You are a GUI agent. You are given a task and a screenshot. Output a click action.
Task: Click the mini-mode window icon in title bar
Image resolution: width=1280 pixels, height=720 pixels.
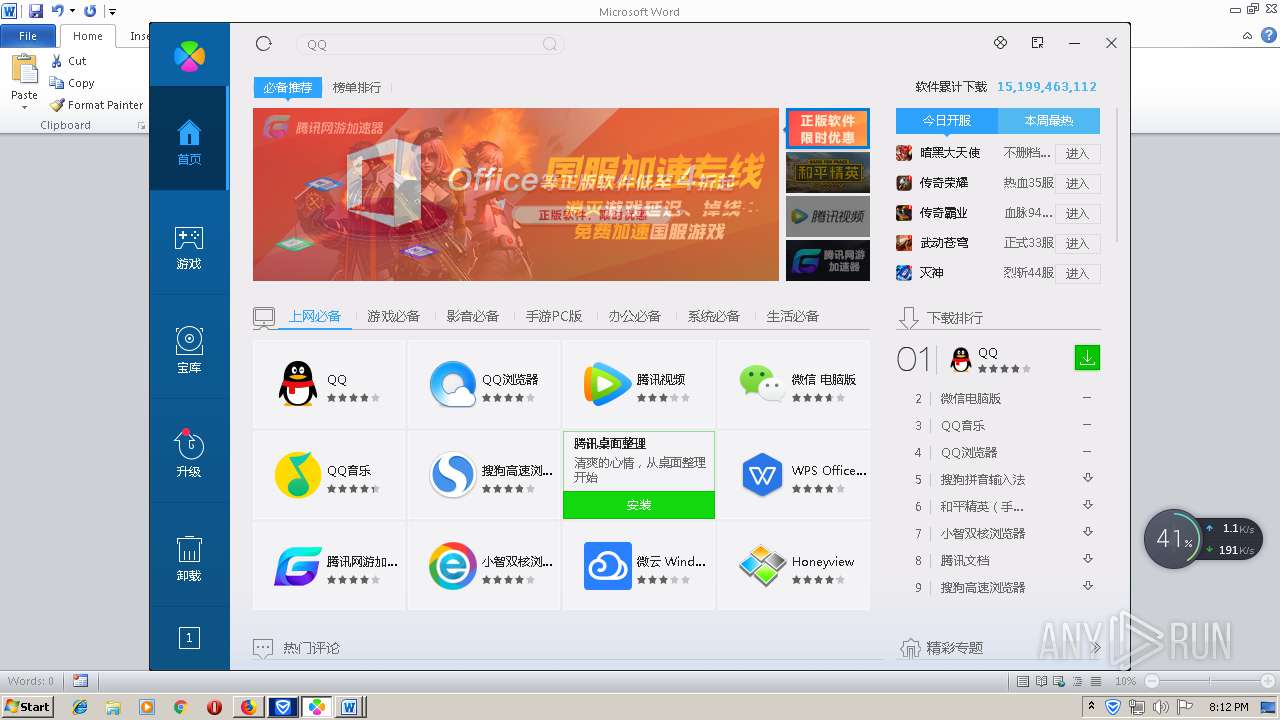(1037, 43)
